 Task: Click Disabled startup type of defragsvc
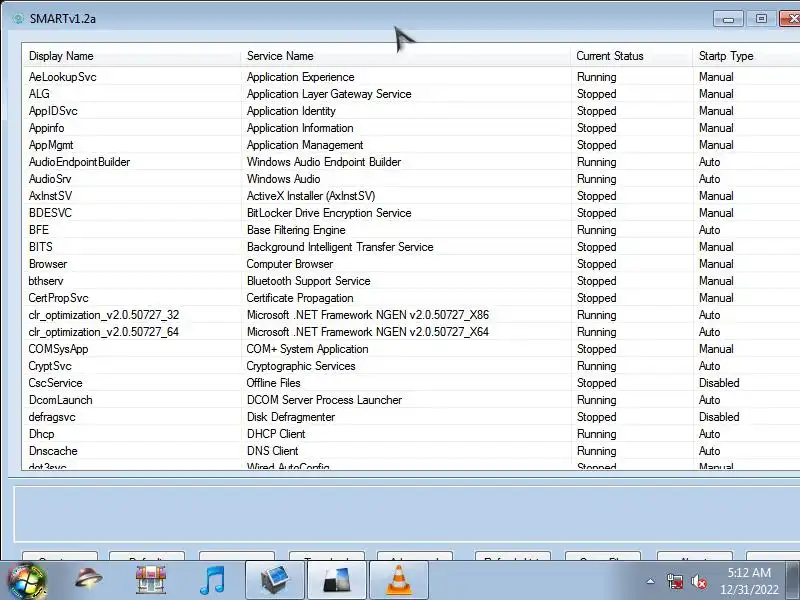click(x=719, y=417)
